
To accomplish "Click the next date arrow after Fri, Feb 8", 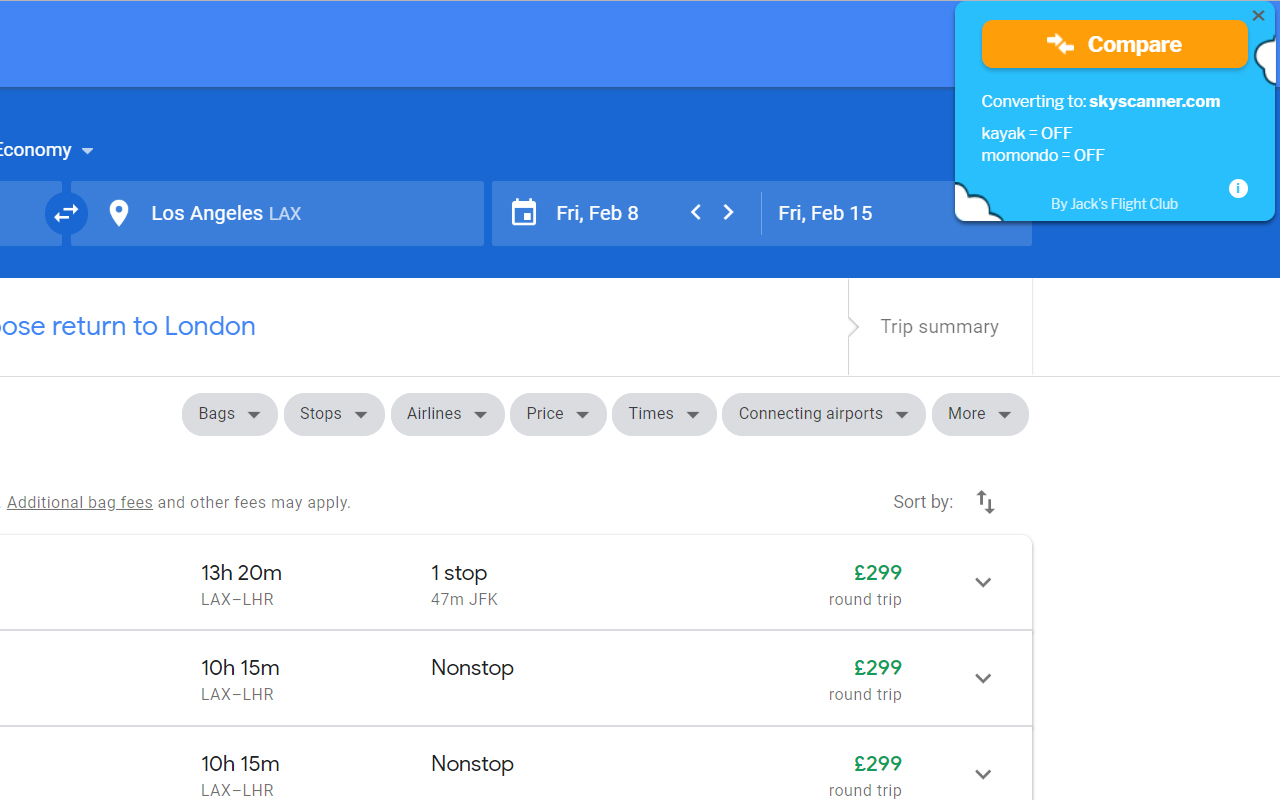I will (728, 212).
